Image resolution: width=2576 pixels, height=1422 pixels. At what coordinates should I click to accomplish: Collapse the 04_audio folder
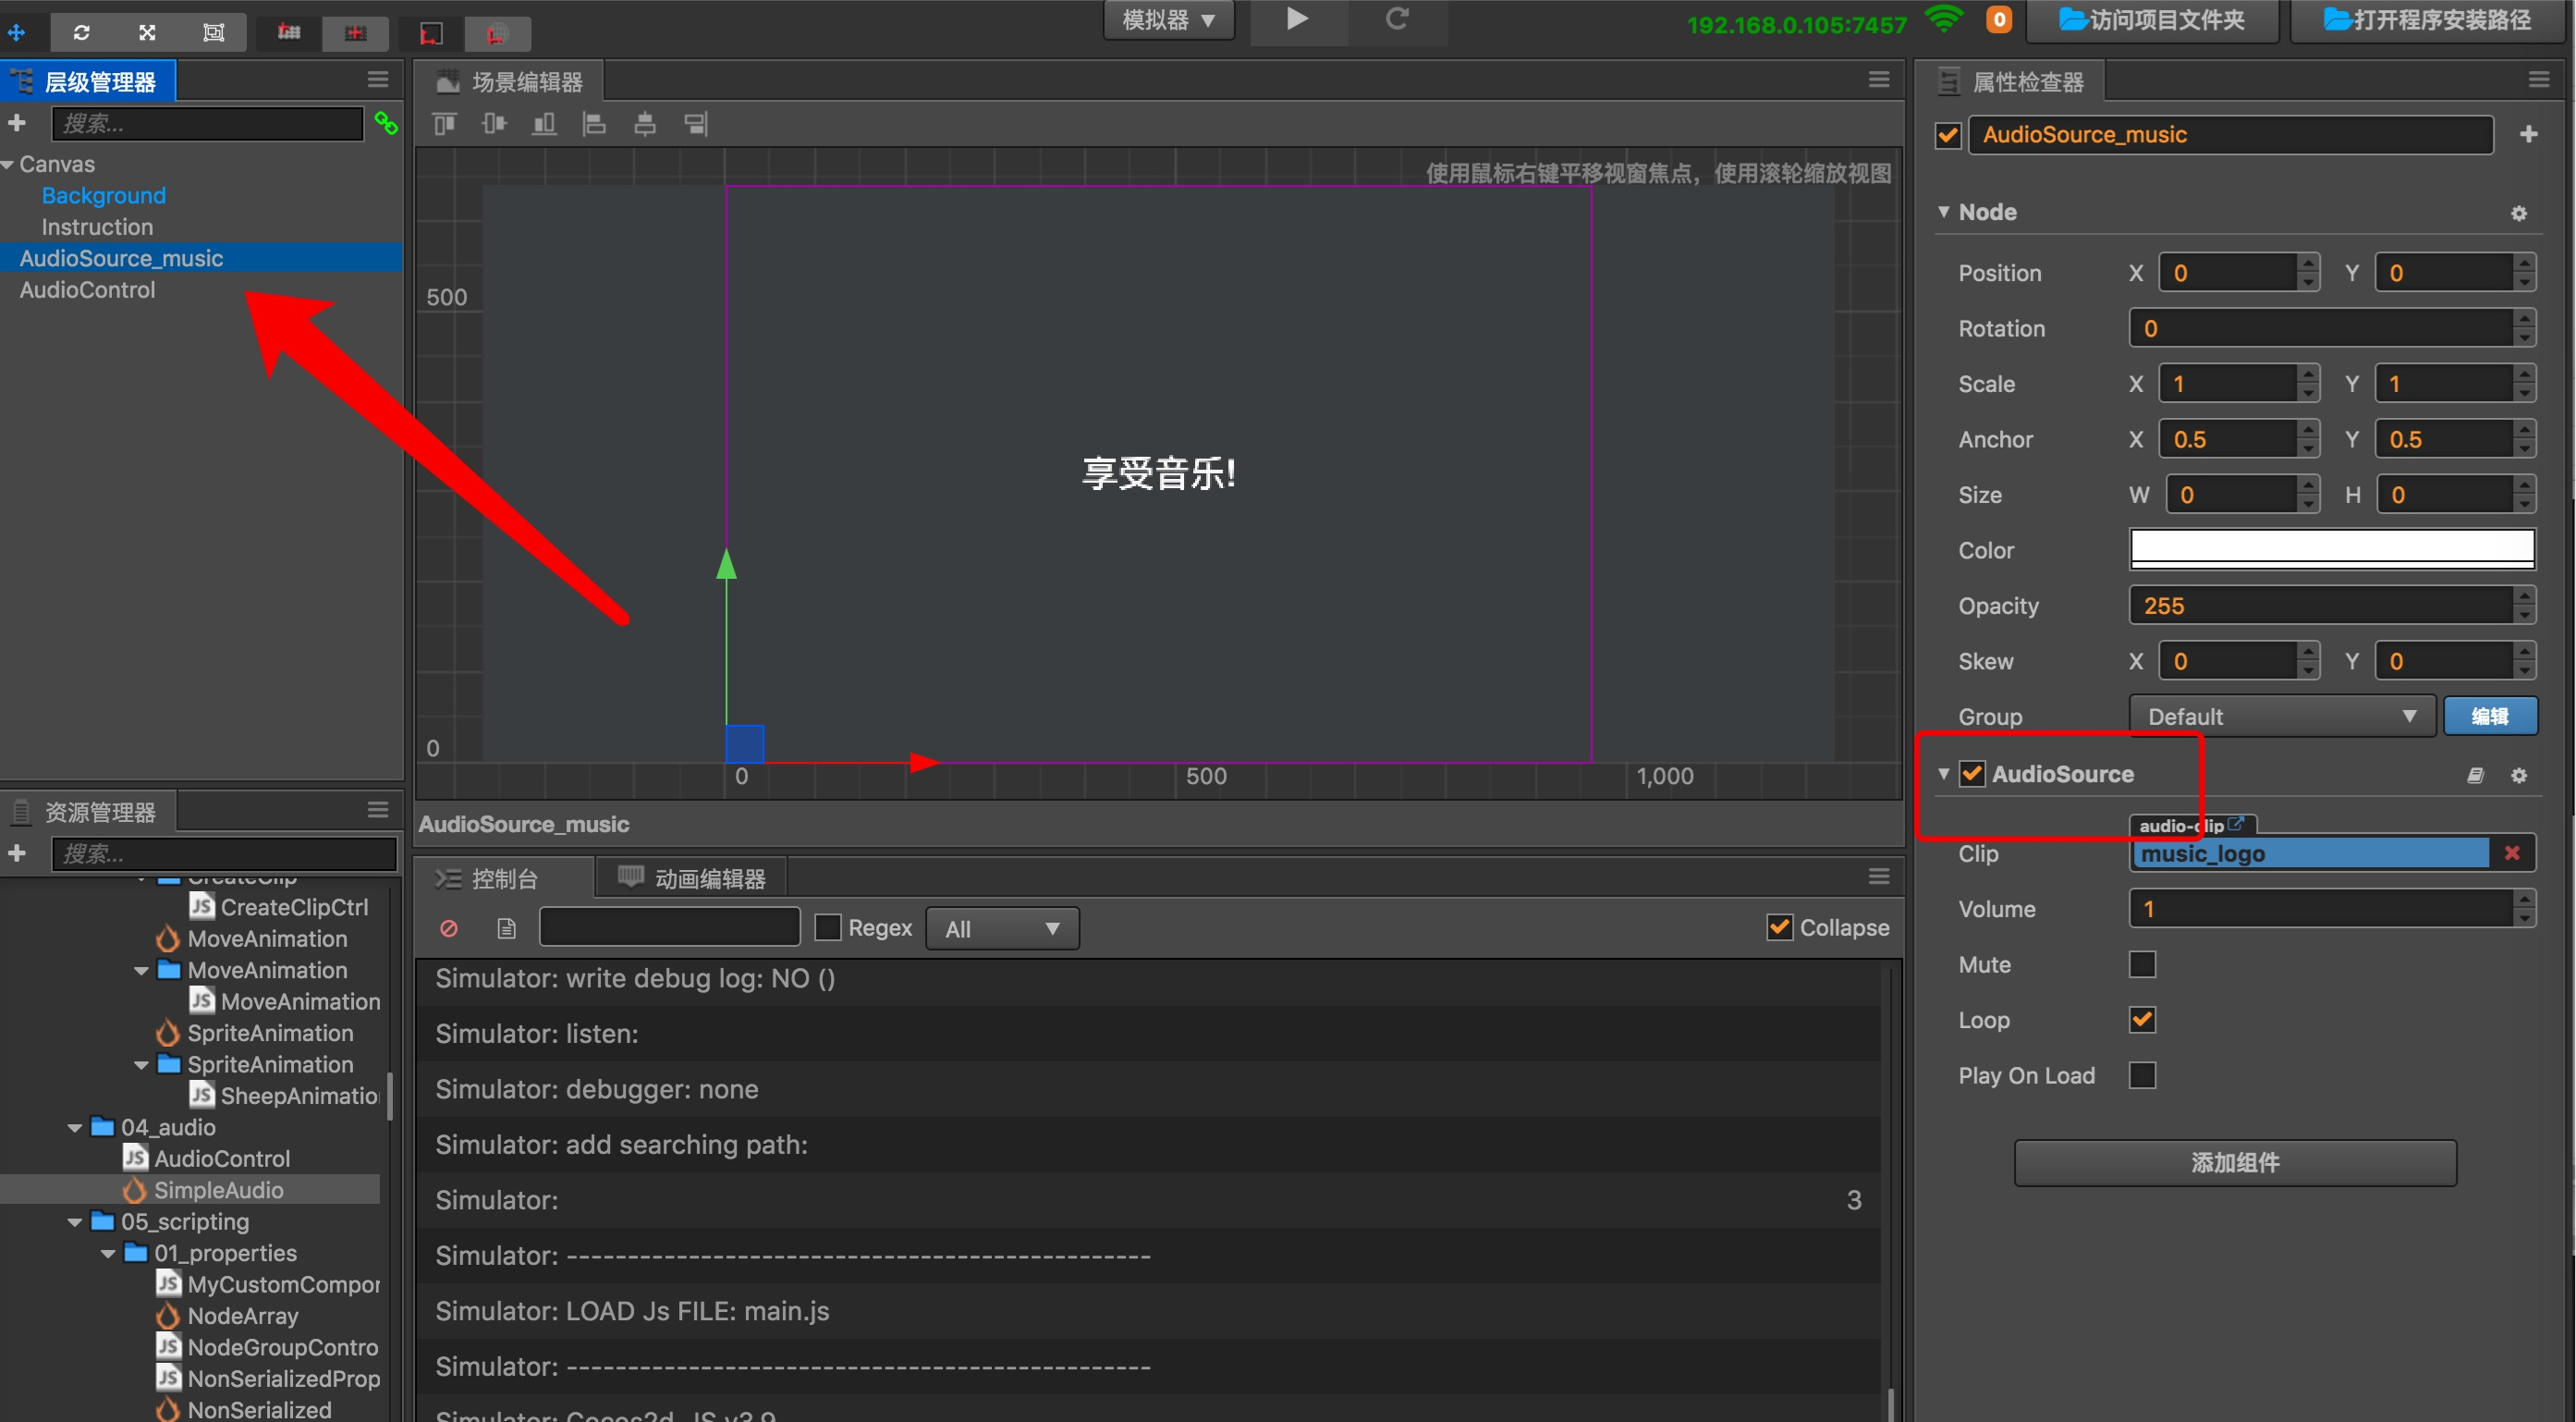75,1127
